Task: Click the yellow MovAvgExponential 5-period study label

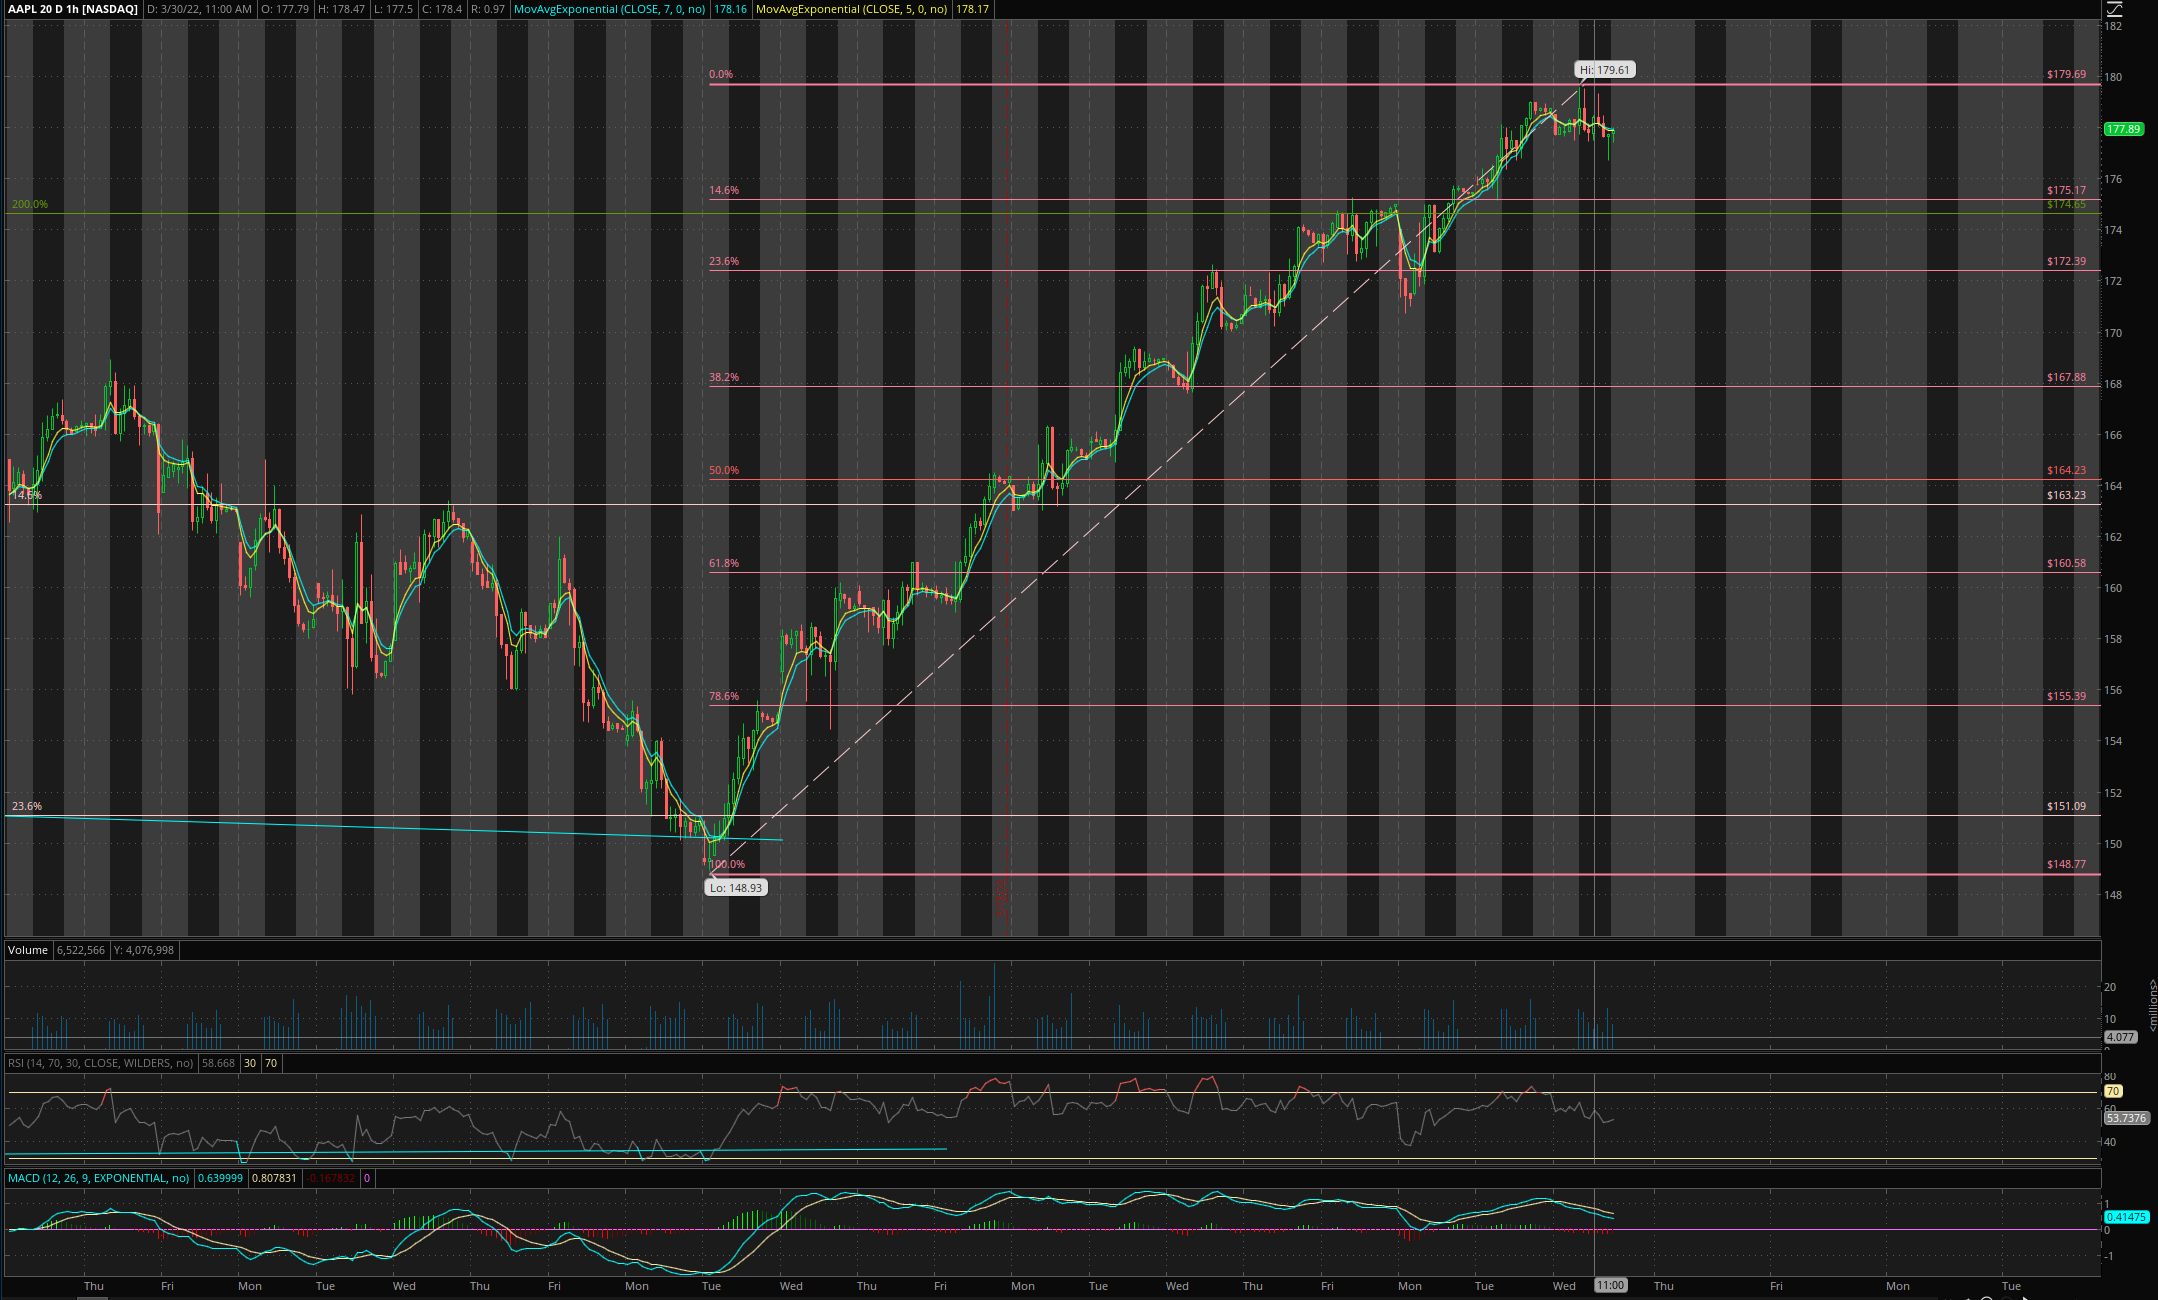Action: pos(852,9)
